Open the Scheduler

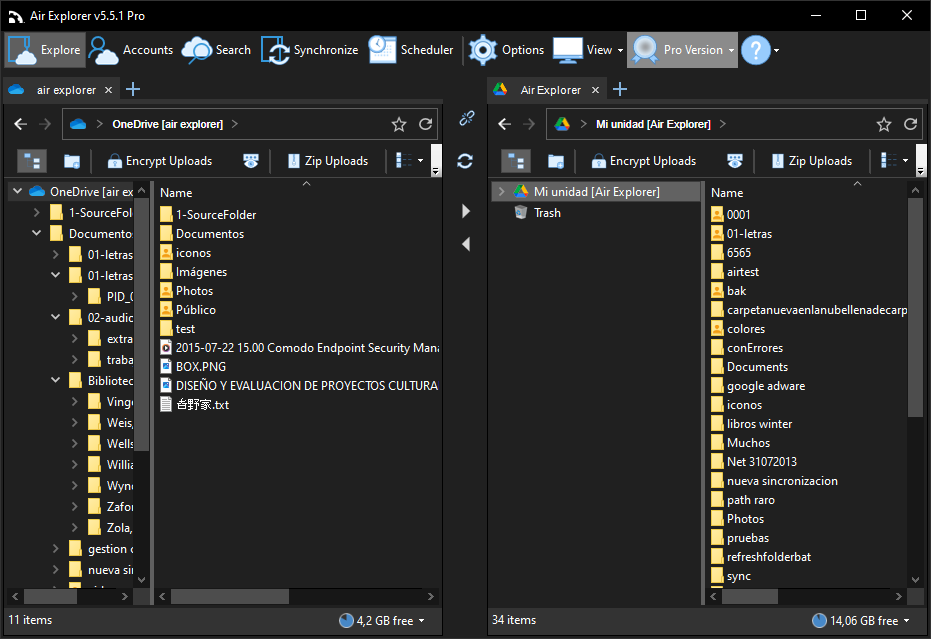[411, 50]
